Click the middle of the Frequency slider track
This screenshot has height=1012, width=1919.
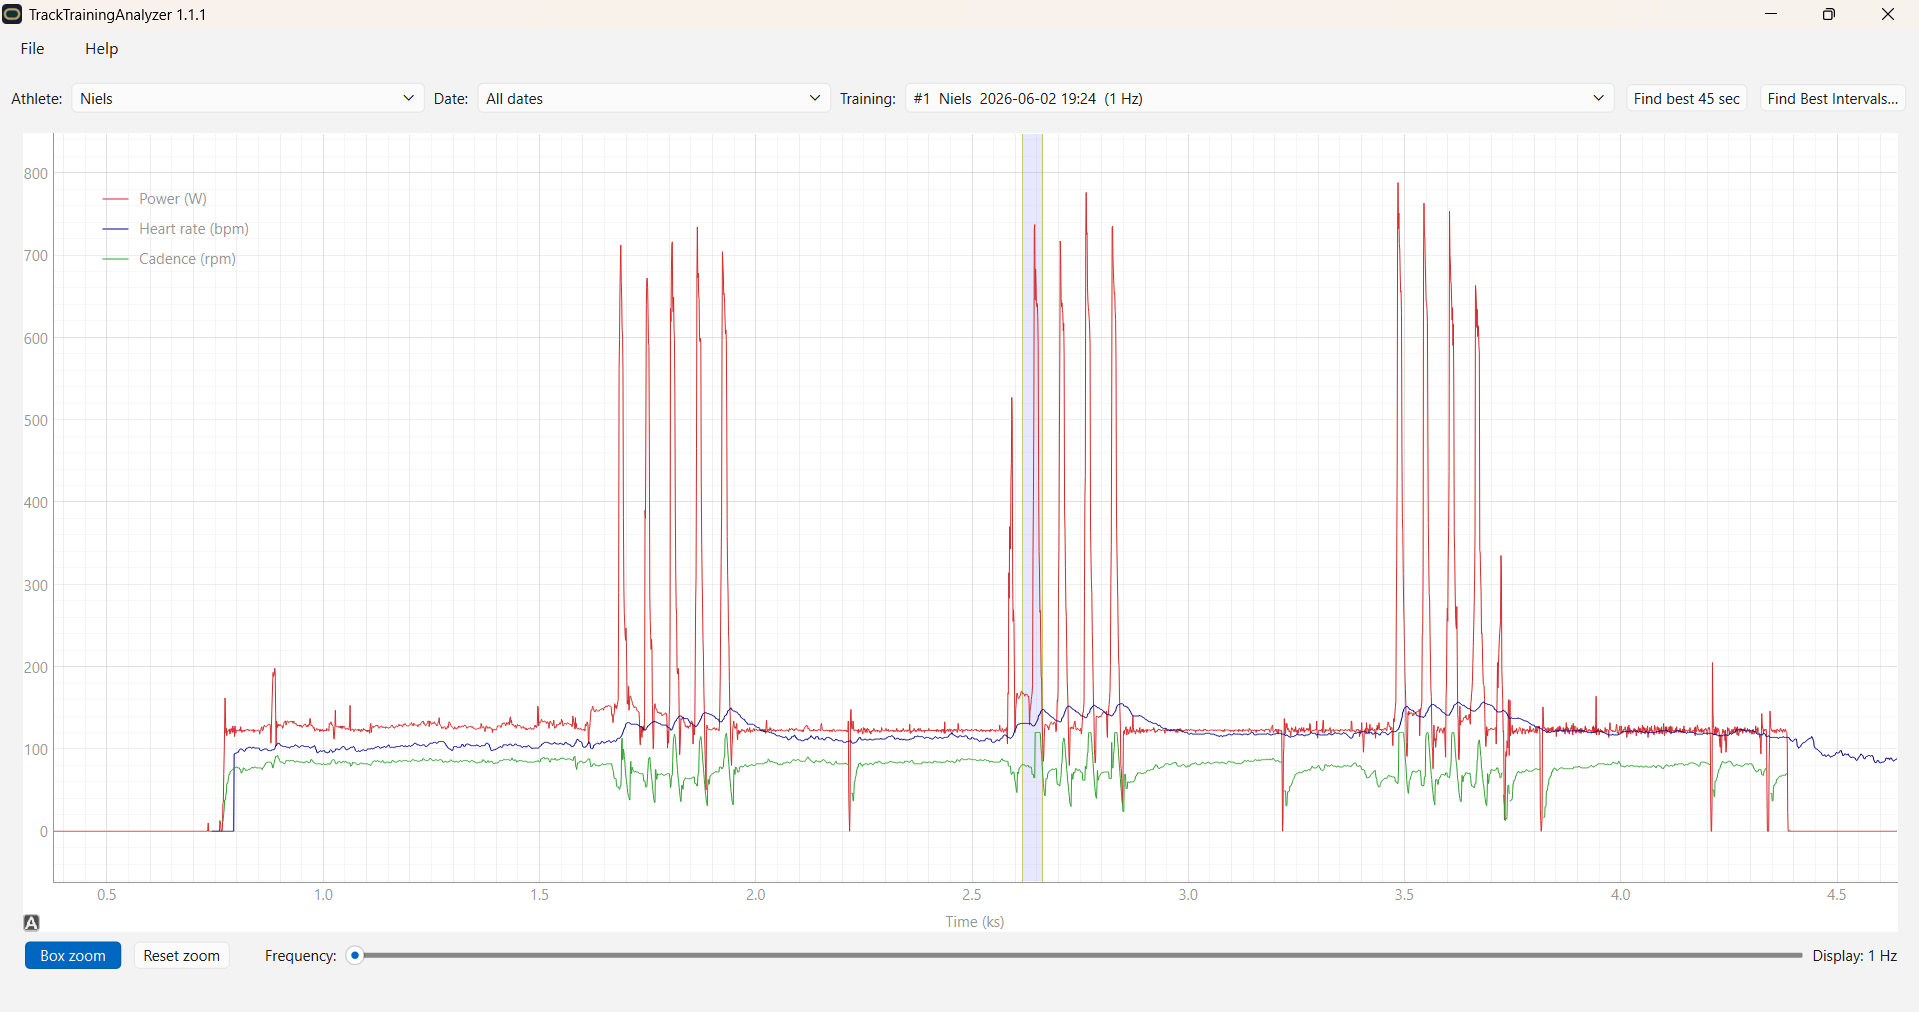coord(1078,956)
